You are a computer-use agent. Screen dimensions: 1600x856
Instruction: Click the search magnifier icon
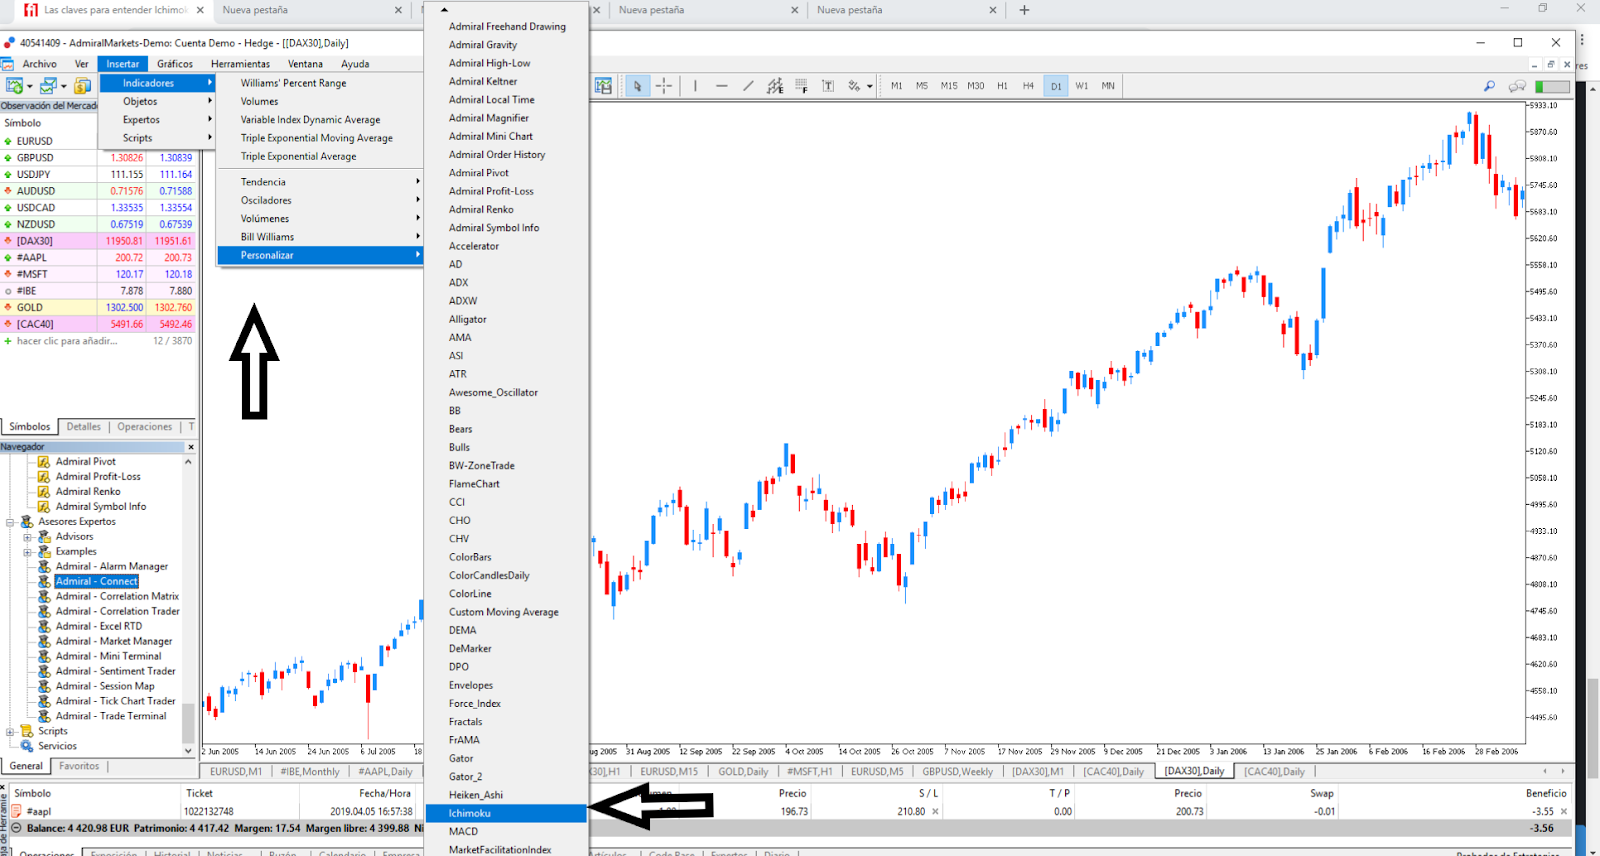[1489, 86]
